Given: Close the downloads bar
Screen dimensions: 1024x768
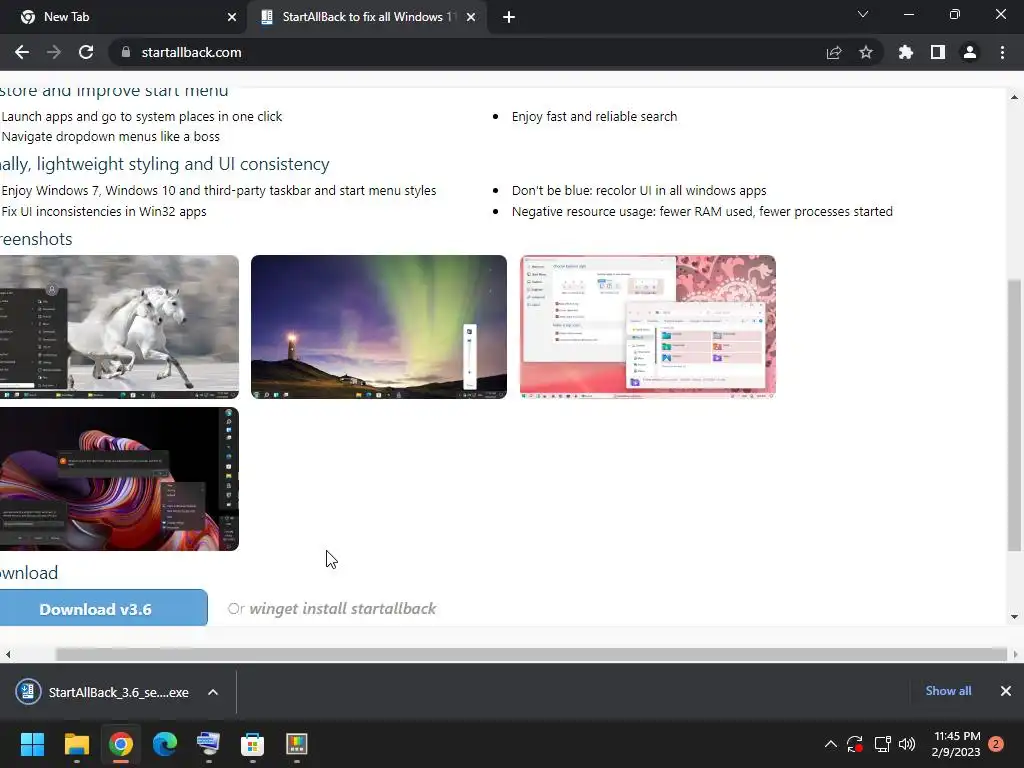Looking at the screenshot, I should point(1006,691).
